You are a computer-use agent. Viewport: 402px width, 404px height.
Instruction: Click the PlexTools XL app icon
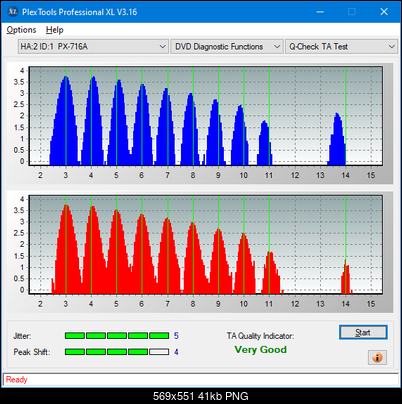[x=13, y=12]
